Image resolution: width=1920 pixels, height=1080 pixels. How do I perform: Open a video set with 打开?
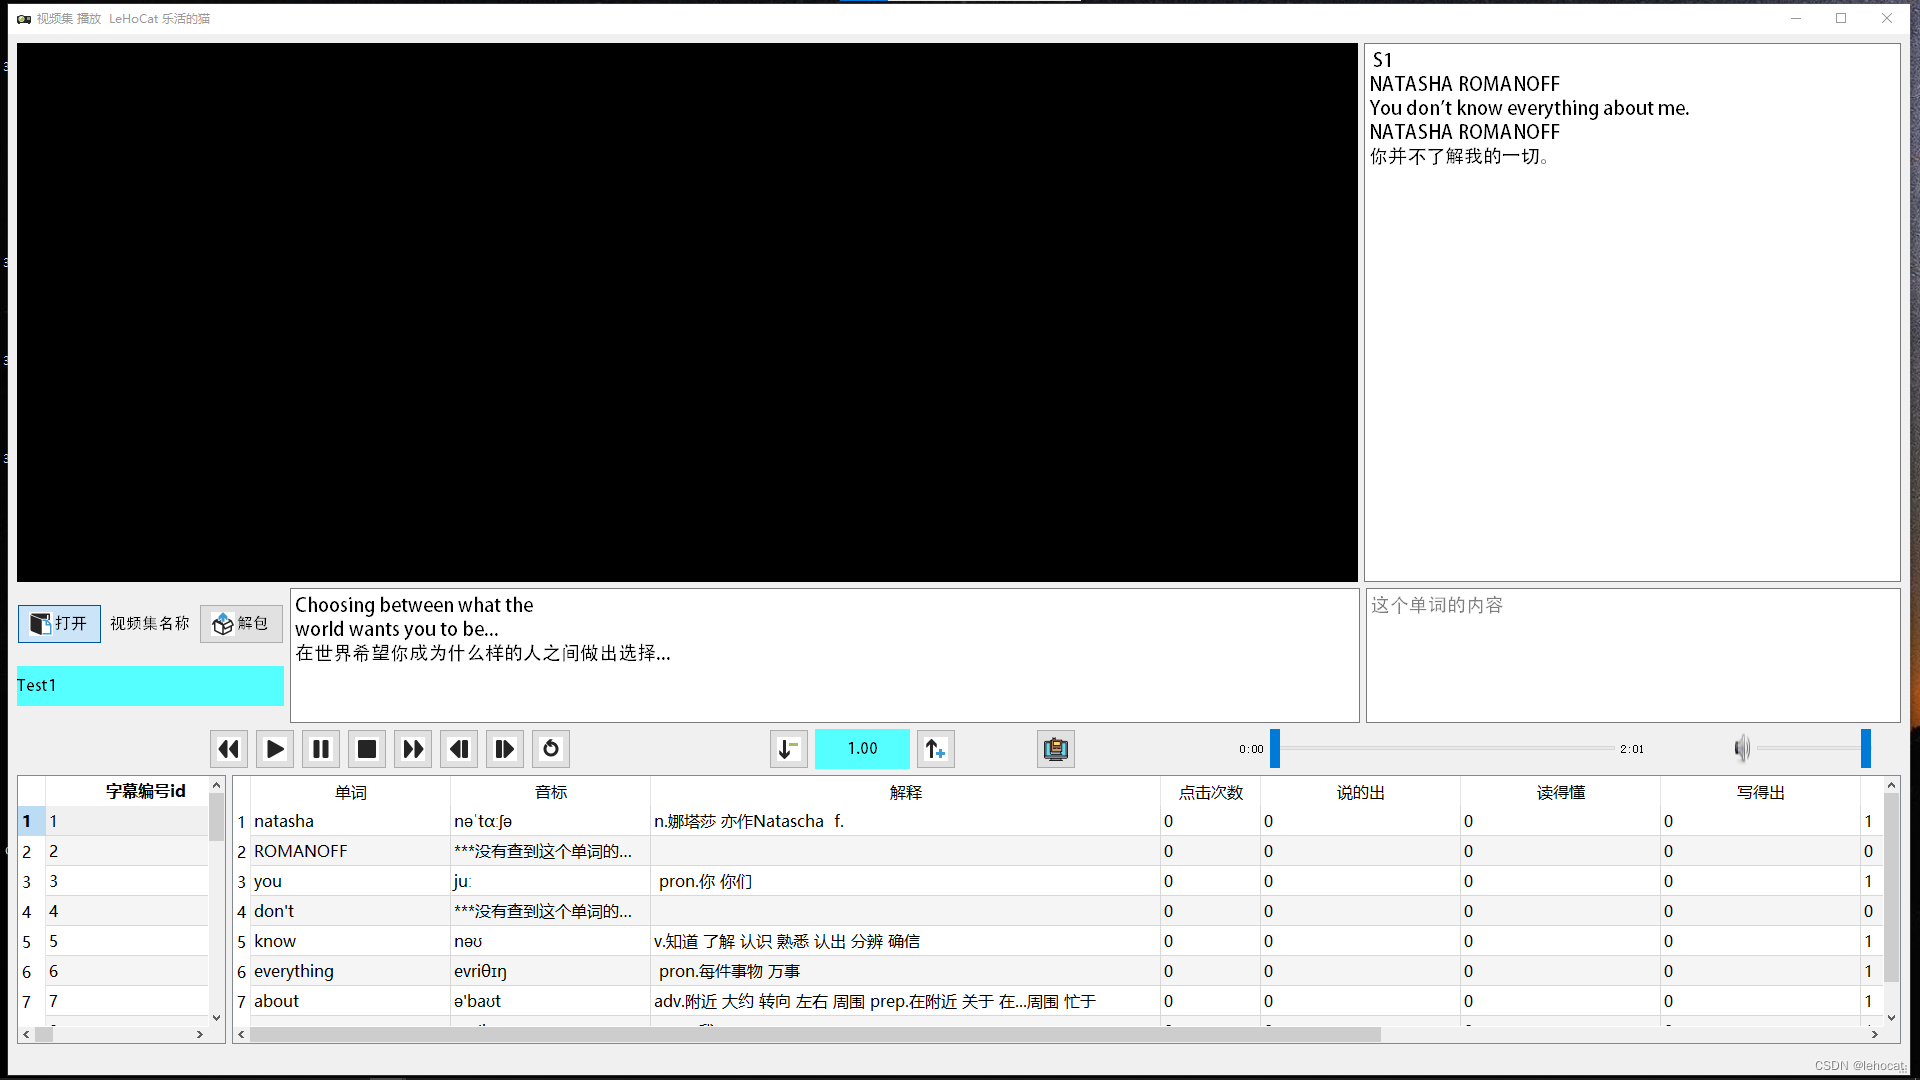coord(59,624)
